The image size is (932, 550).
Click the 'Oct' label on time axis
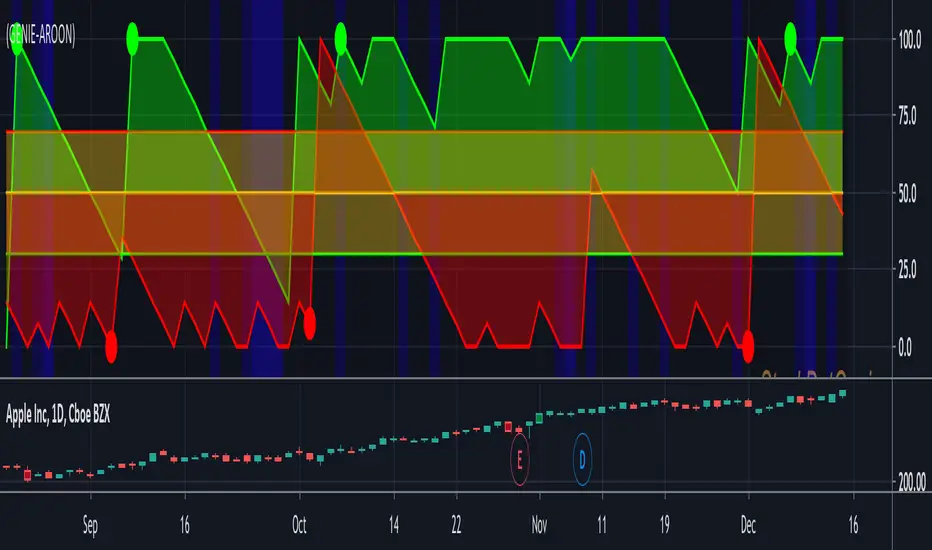(x=299, y=525)
